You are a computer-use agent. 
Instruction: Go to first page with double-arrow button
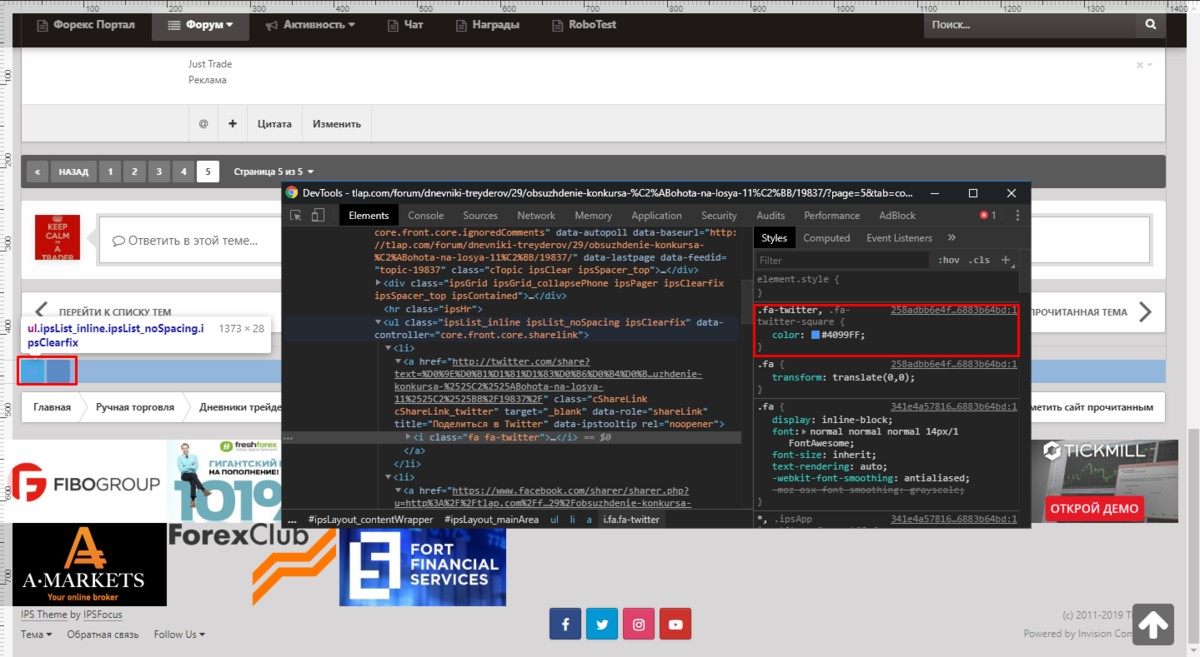pos(38,171)
